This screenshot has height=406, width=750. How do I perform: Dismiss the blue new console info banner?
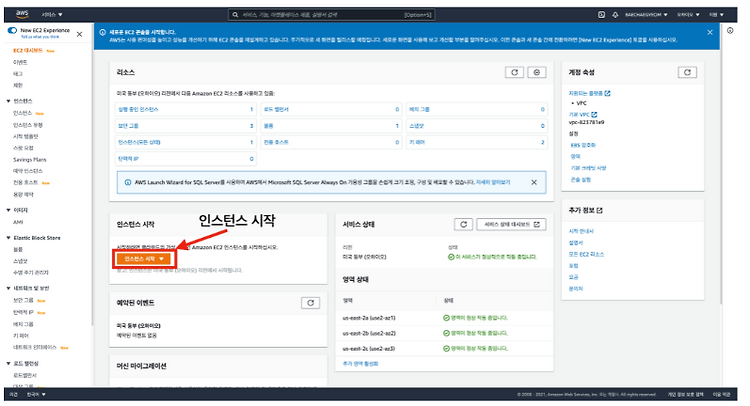pyautogui.click(x=710, y=32)
